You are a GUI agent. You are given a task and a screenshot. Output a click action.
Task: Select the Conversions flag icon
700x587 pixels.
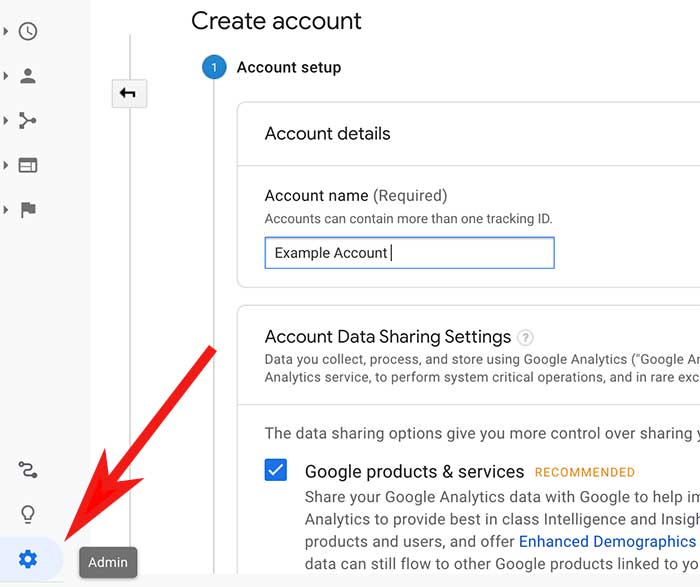coord(28,210)
